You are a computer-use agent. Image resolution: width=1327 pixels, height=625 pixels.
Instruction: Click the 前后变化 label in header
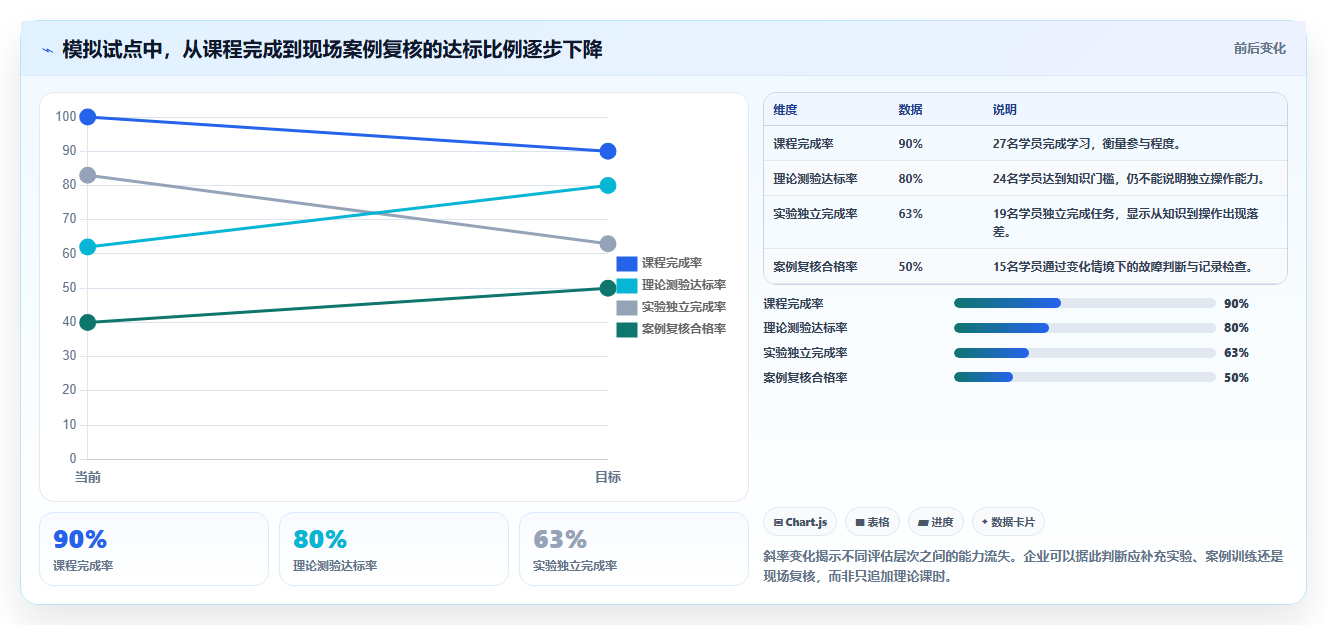coord(1259,48)
